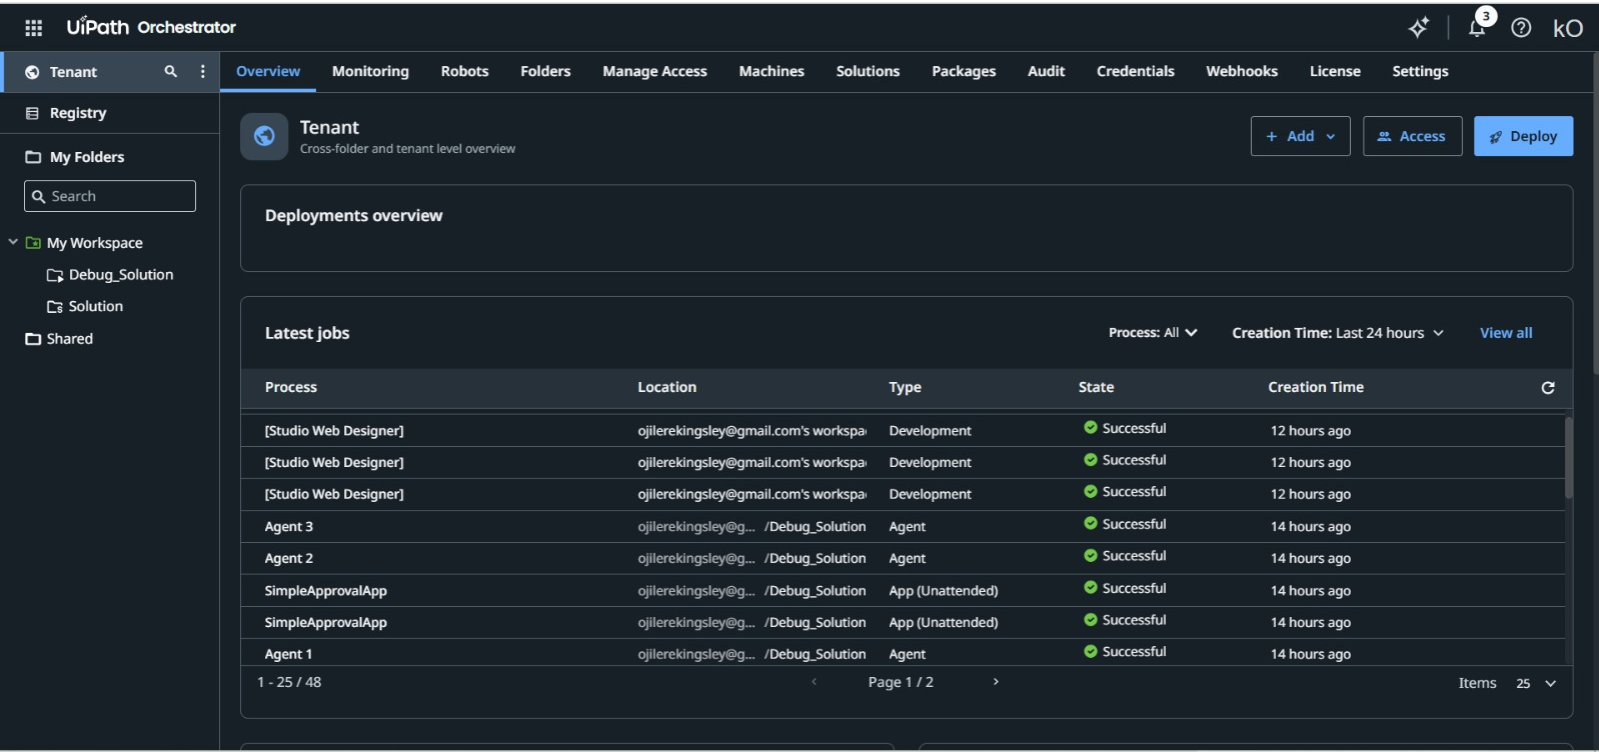Image resolution: width=1599 pixels, height=752 pixels.
Task: Open the app launcher grid icon
Action: [x=33, y=28]
